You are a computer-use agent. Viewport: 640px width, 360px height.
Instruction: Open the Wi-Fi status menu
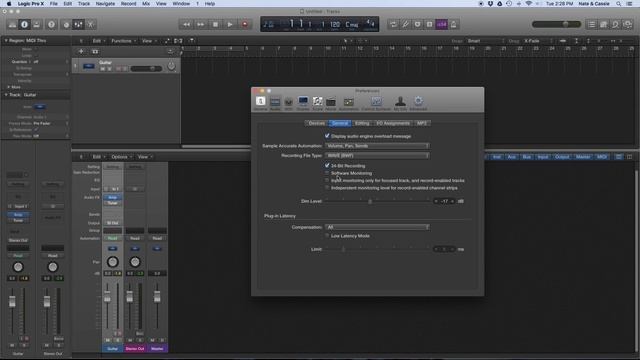coord(529,4)
